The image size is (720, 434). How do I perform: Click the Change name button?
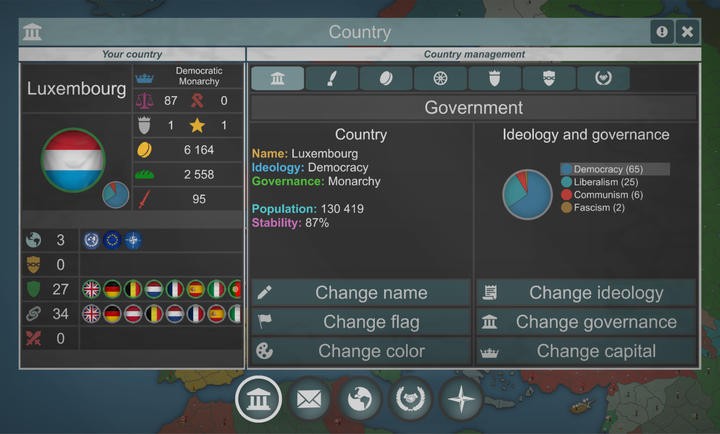361,293
